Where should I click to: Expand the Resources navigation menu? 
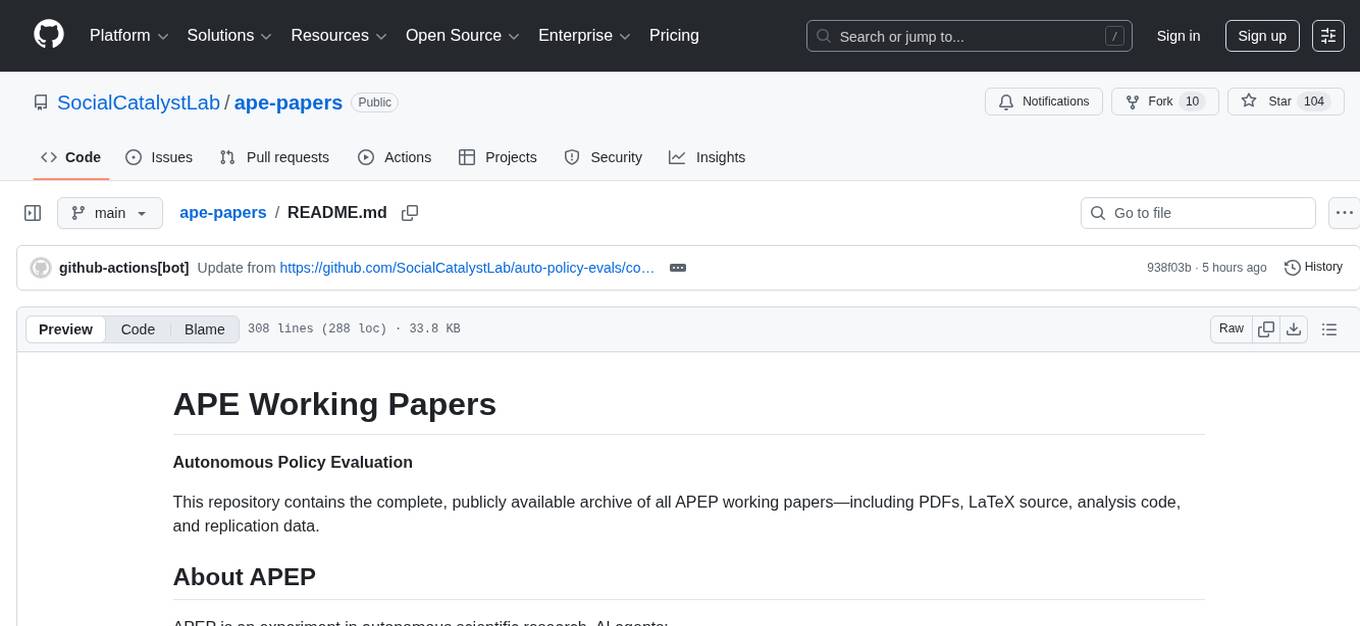click(338, 35)
